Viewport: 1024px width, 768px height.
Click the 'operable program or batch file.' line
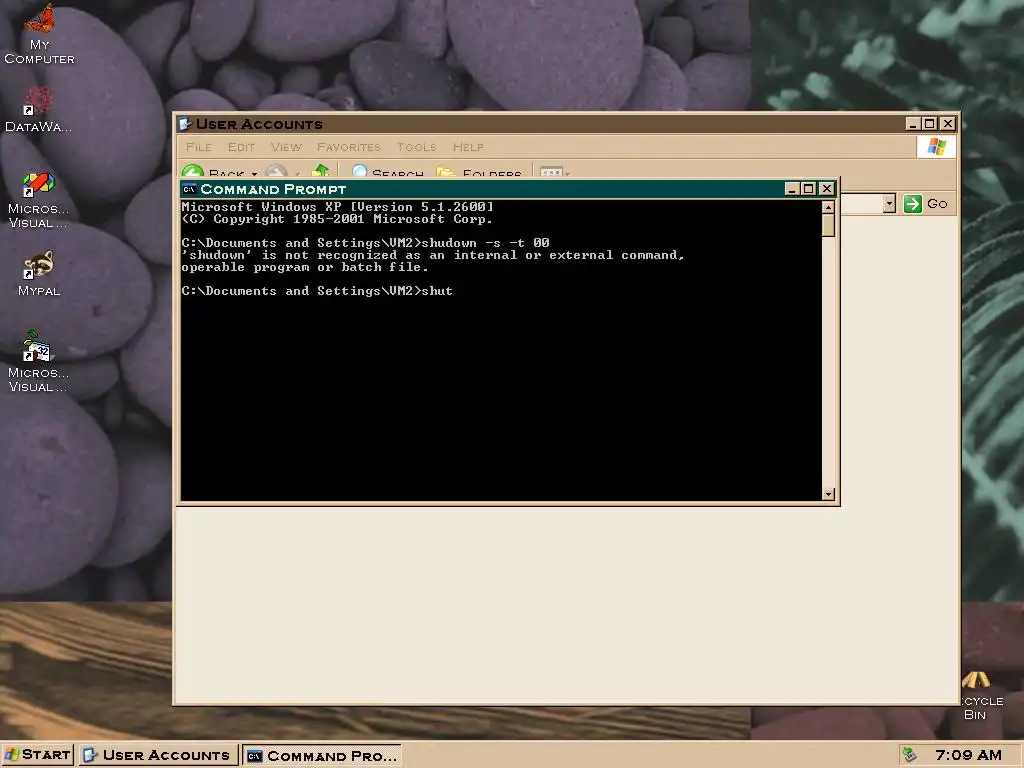[305, 267]
